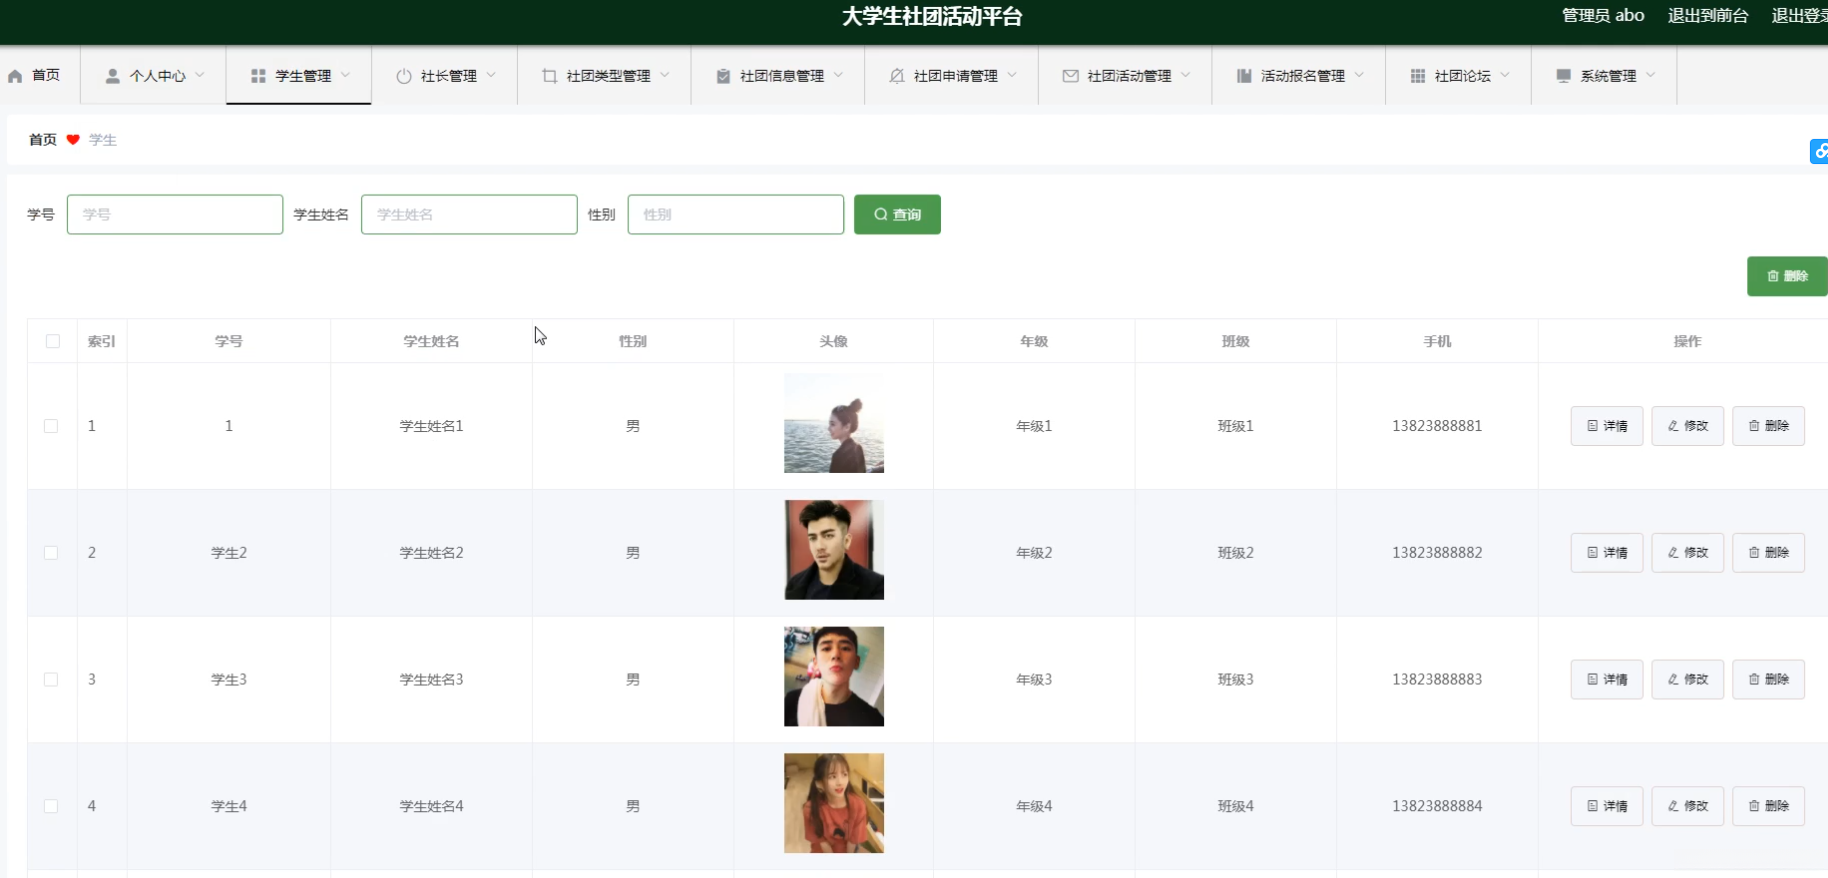This screenshot has height=878, width=1828.
Task: Click the grid icon of 学生管理
Action: pyautogui.click(x=258, y=76)
